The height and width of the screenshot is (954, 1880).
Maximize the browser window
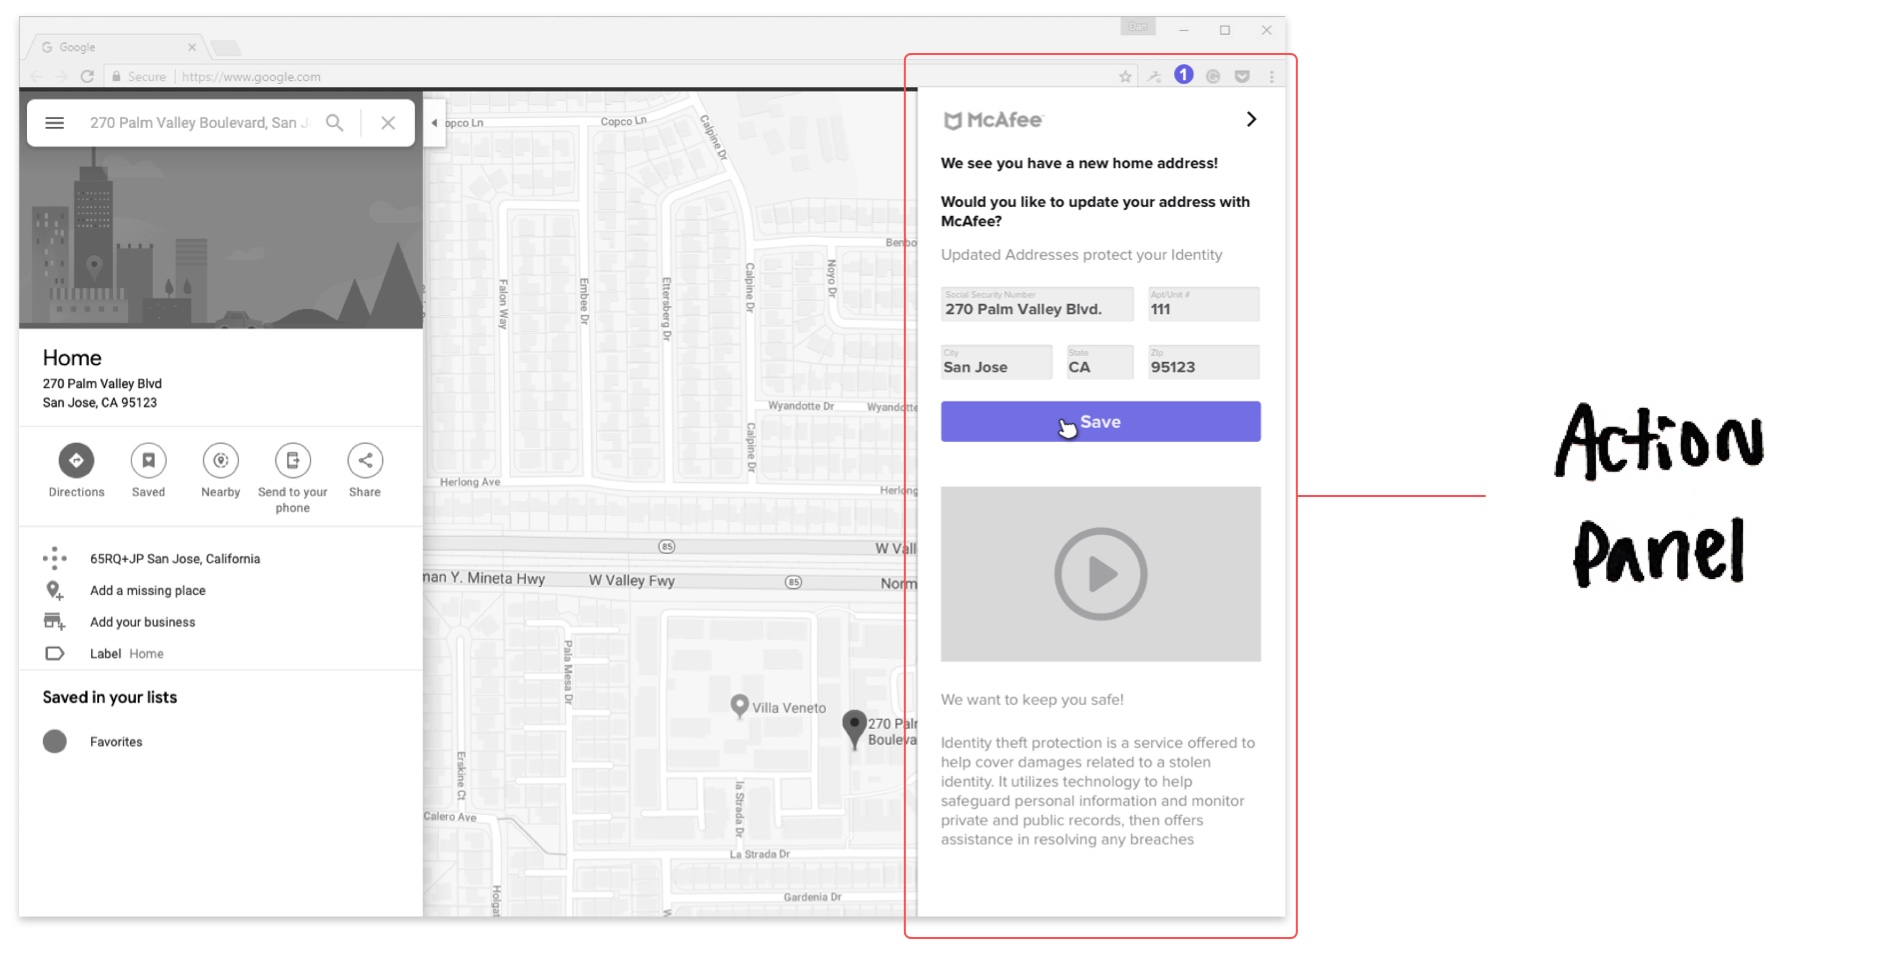click(1225, 30)
